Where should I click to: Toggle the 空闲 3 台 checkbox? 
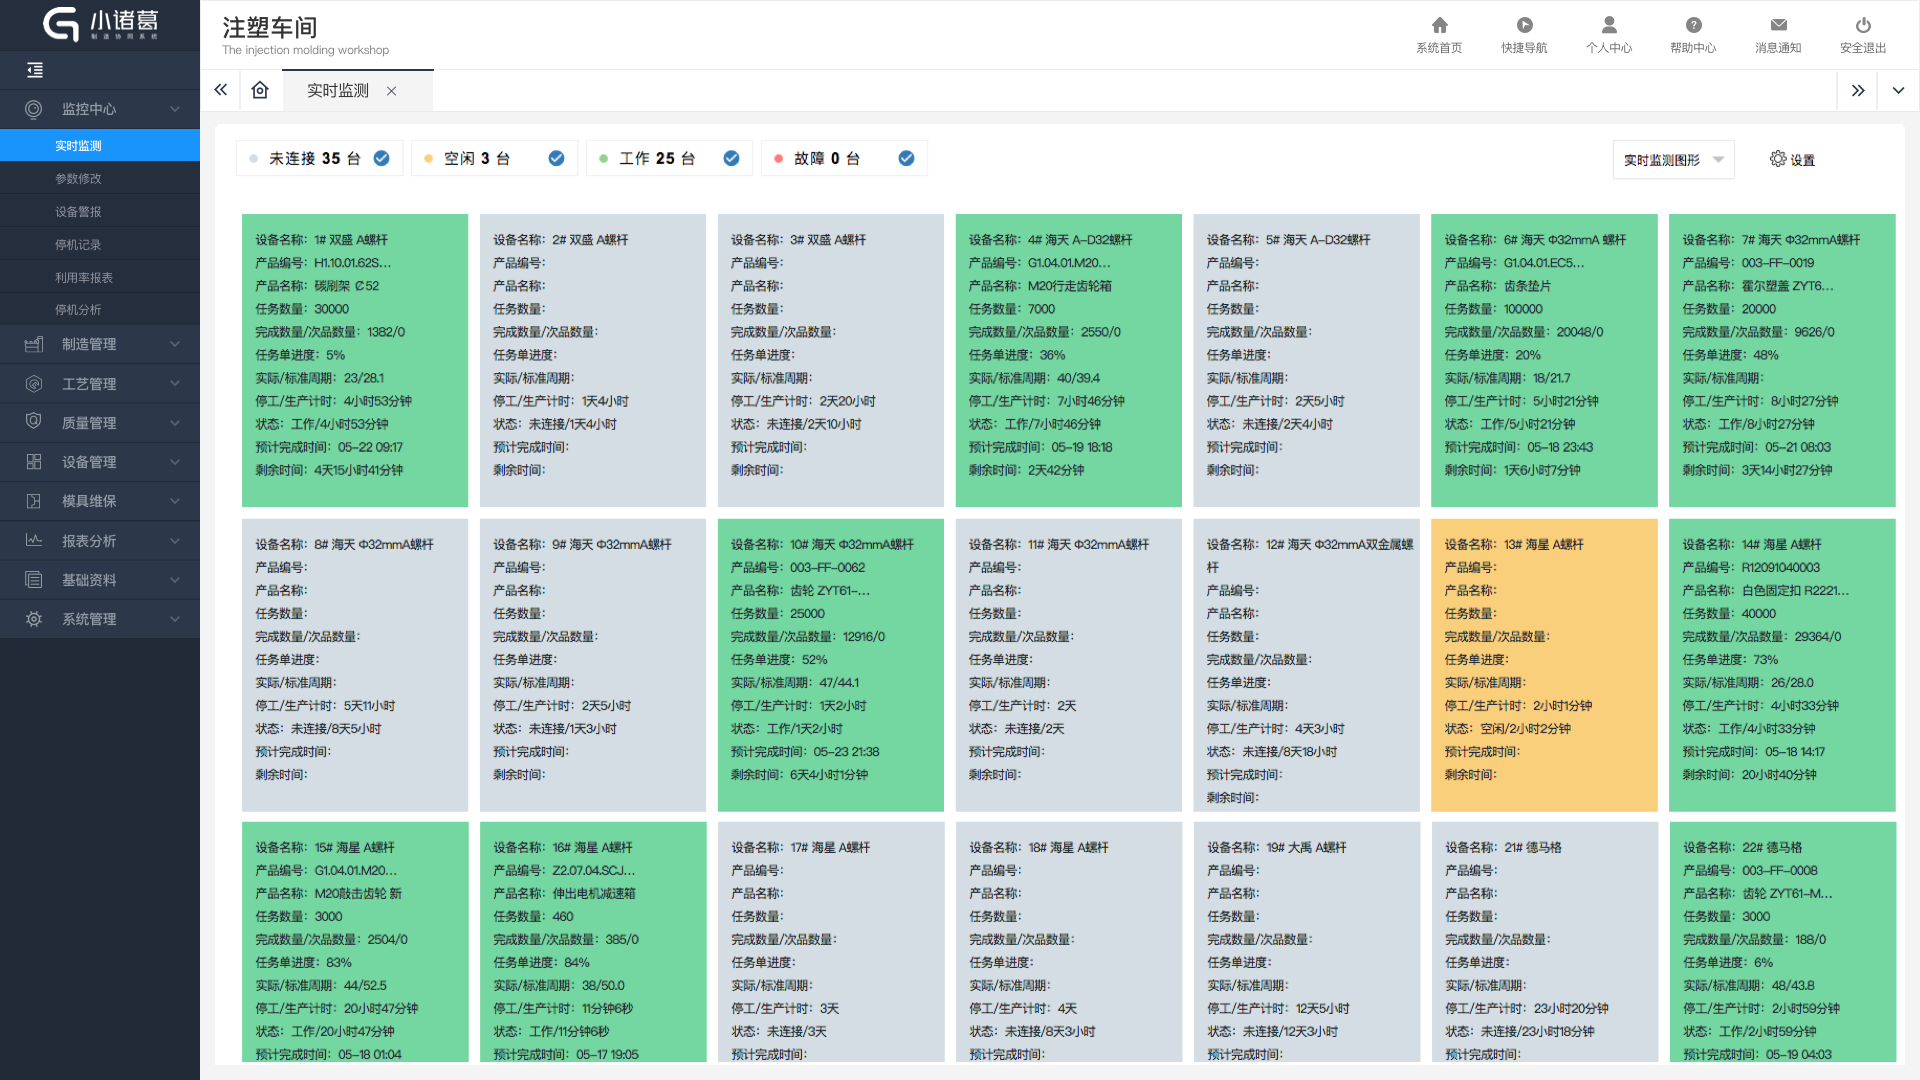556,158
